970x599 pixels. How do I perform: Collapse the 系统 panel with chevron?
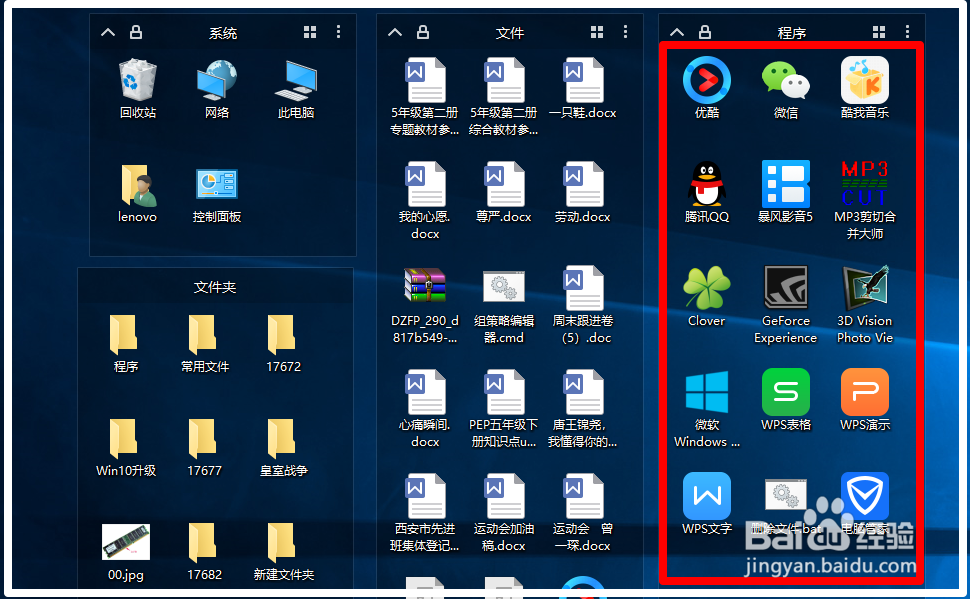click(108, 32)
